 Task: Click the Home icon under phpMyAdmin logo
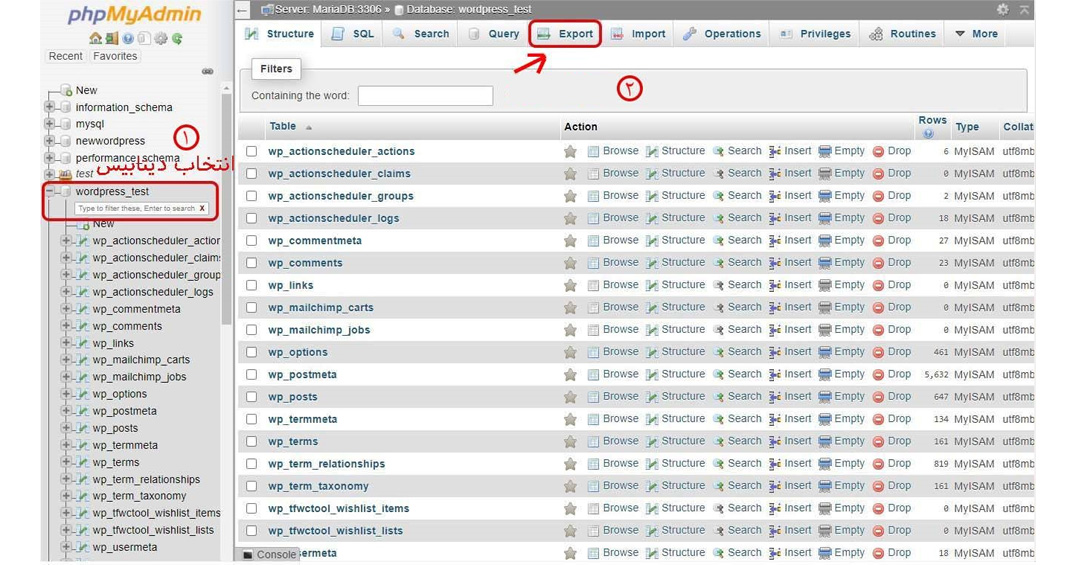95,39
